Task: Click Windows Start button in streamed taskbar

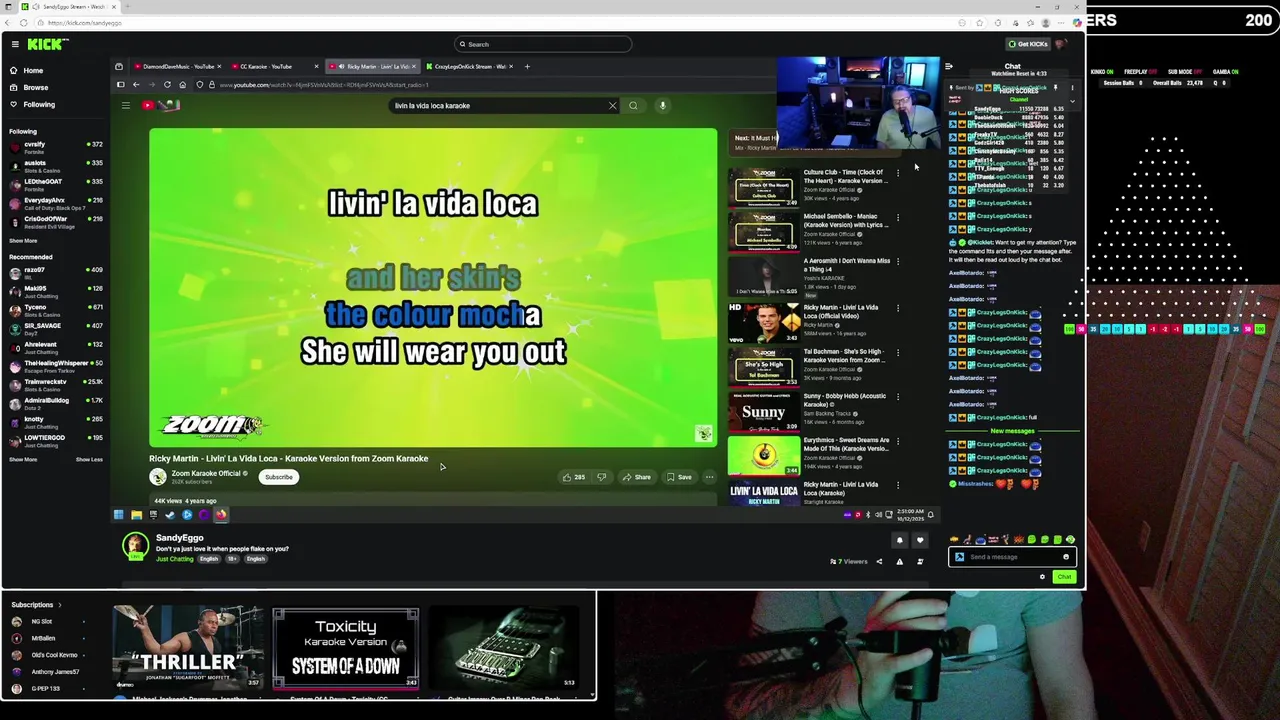Action: [119, 515]
